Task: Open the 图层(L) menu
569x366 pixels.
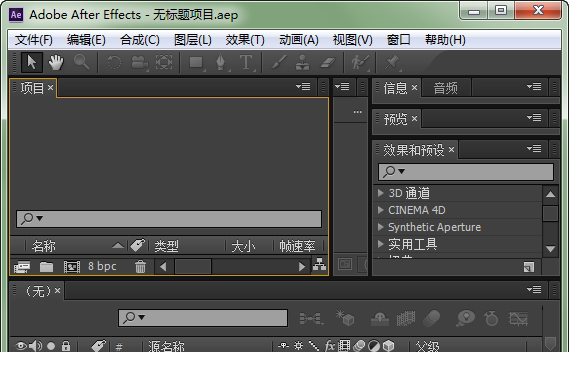Action: click(193, 40)
